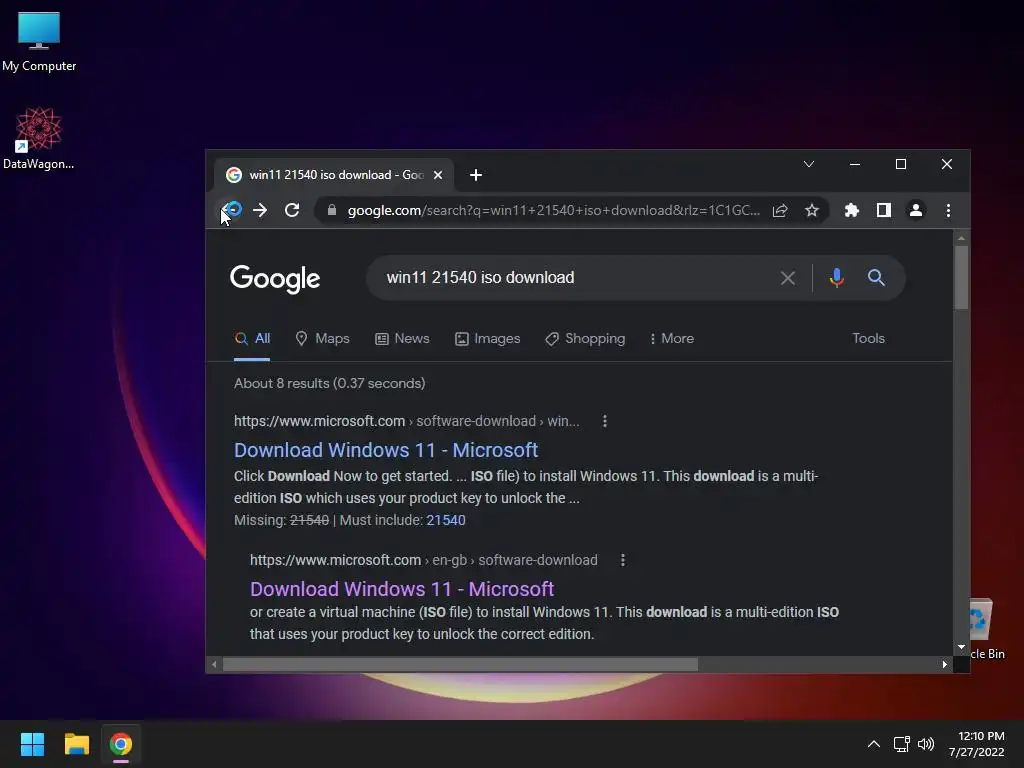This screenshot has width=1024, height=768.
Task: Switch to the Maps tab
Action: 323,338
